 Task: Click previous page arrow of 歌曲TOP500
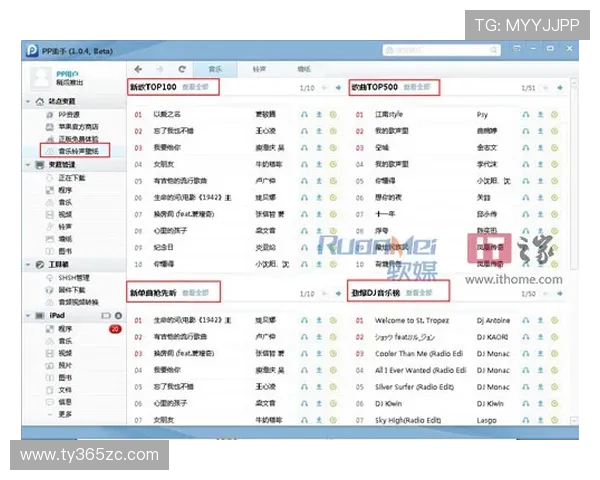(546, 88)
